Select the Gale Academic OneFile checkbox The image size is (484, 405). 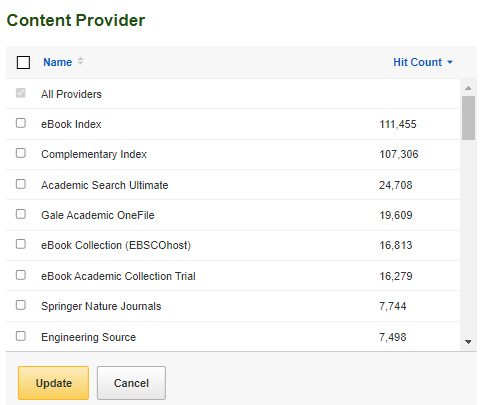[x=21, y=214]
